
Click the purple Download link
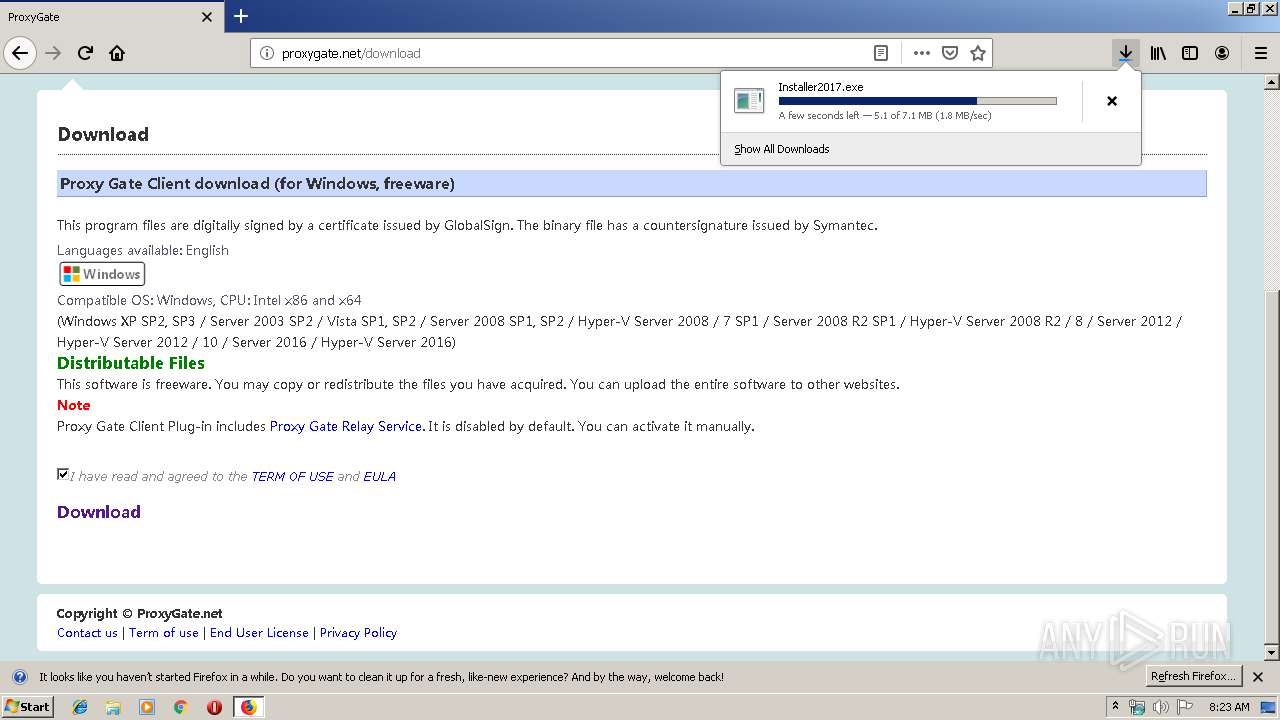click(99, 512)
